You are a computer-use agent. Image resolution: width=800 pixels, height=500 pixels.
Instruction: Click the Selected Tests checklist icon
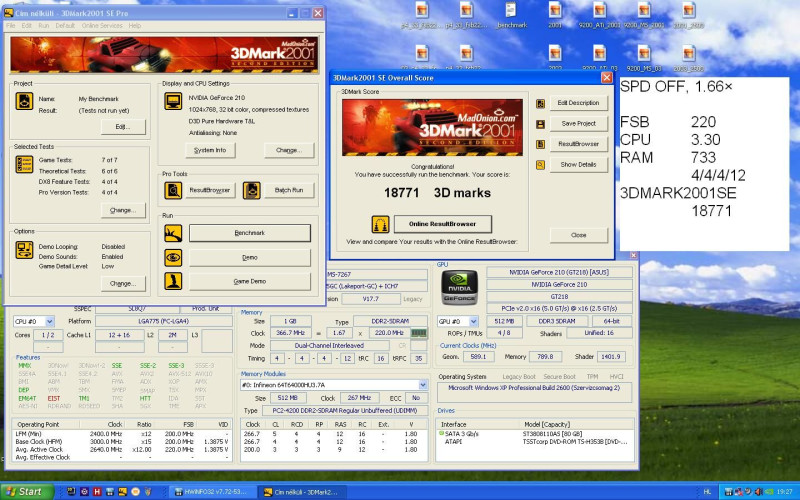coord(24,164)
